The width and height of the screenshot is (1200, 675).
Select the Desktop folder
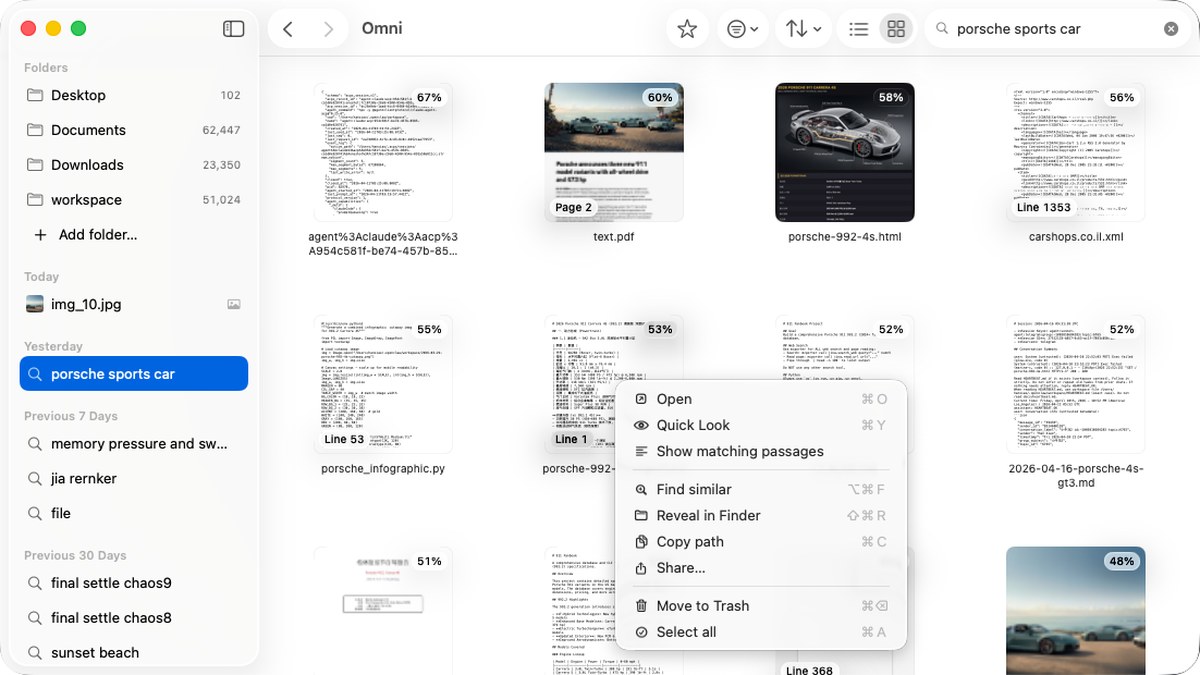pos(133,95)
